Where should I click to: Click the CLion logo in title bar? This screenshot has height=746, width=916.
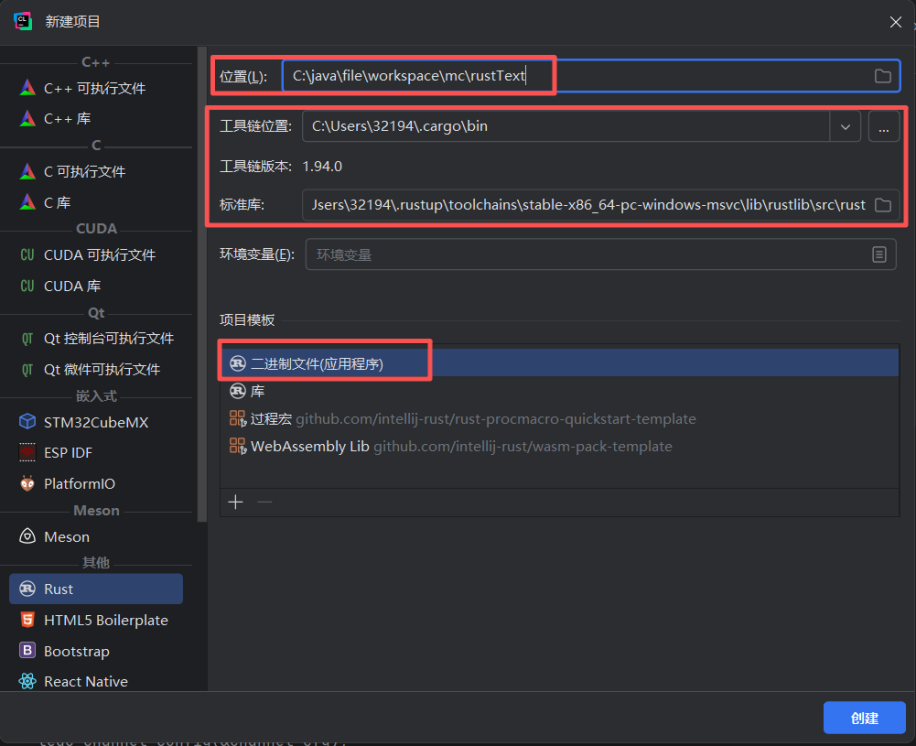(23, 22)
